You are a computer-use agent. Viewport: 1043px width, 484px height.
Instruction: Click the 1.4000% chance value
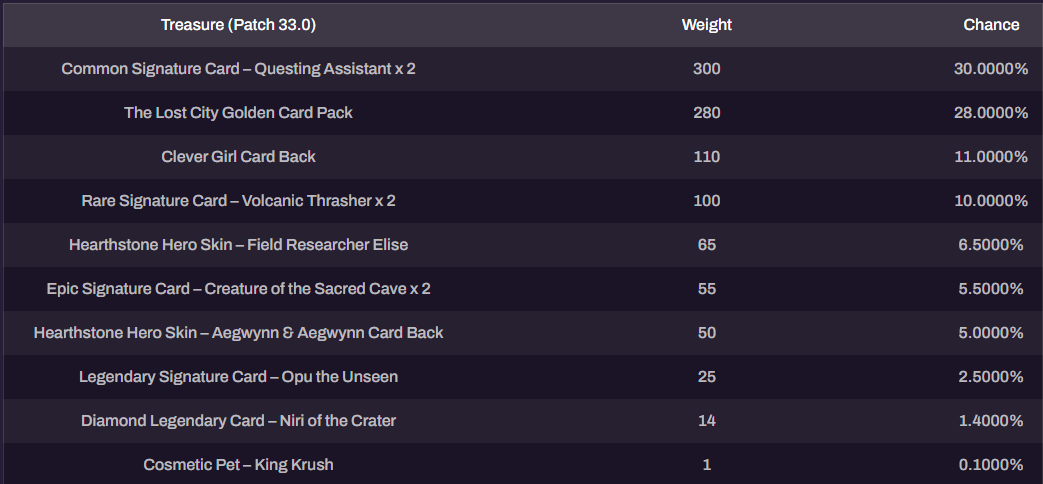pos(991,420)
